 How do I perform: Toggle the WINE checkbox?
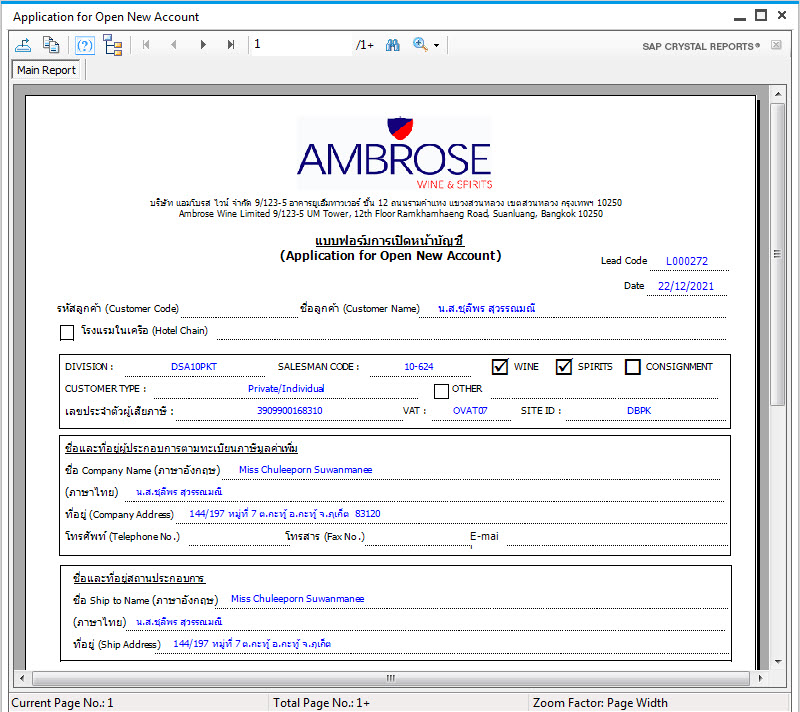click(x=500, y=367)
